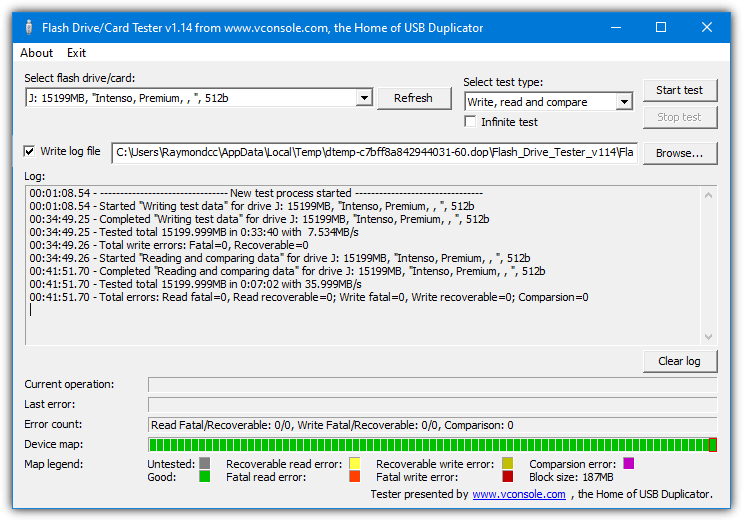Click the 'Block size: 187MB' text
This screenshot has width=743, height=520.
point(571,477)
